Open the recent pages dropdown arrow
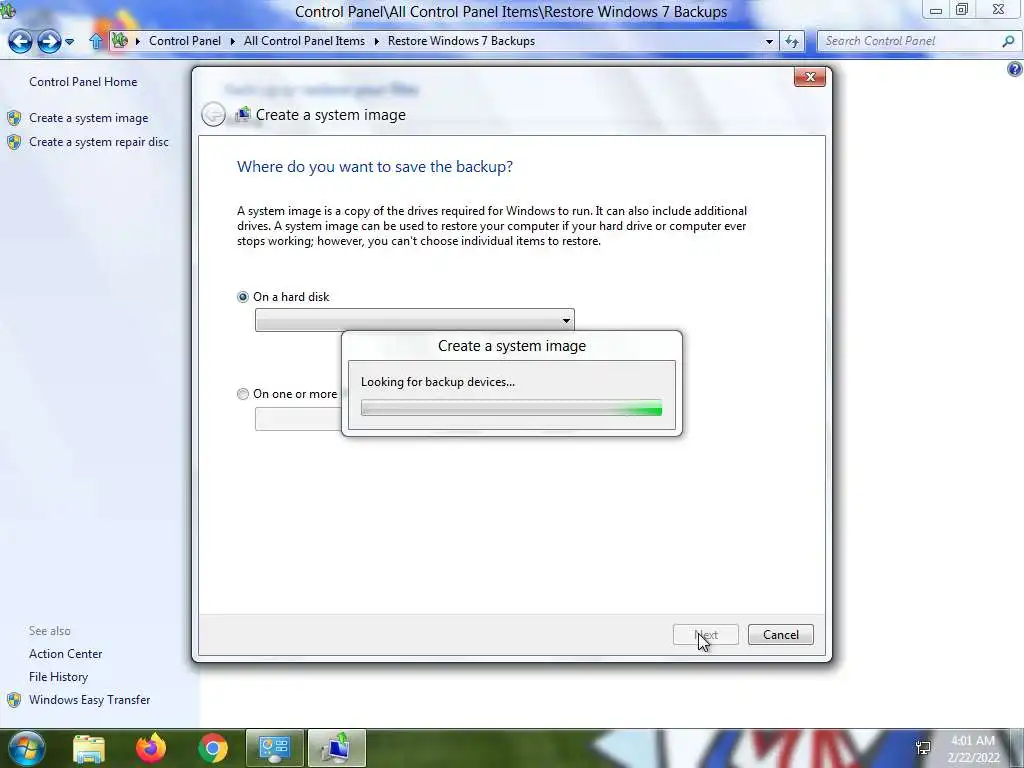 point(69,42)
